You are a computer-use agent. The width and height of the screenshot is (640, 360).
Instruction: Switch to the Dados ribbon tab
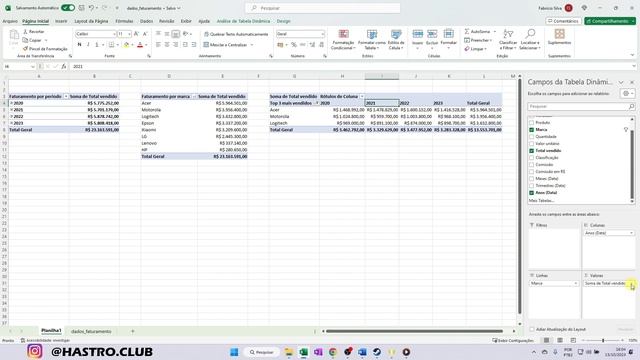pos(146,21)
